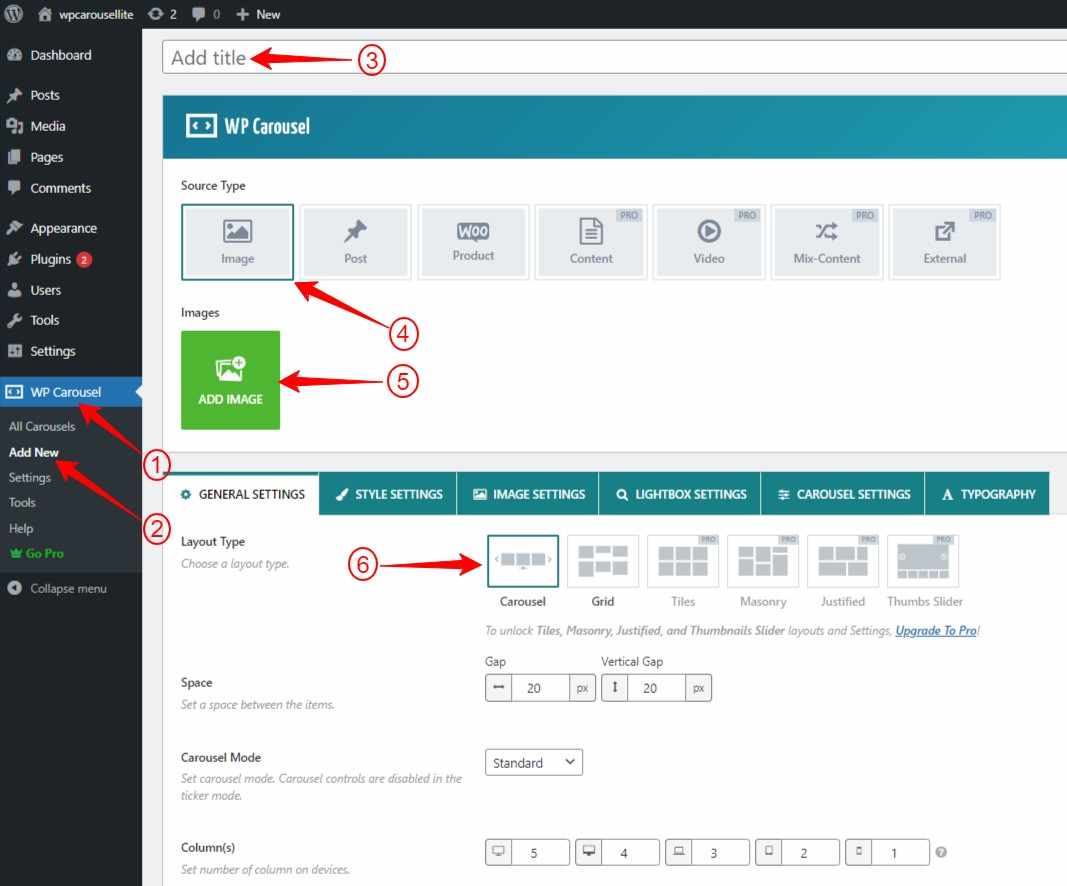Screen dimensions: 1067x886
Task: Switch to Carousel Settings tab
Action: pos(843,494)
